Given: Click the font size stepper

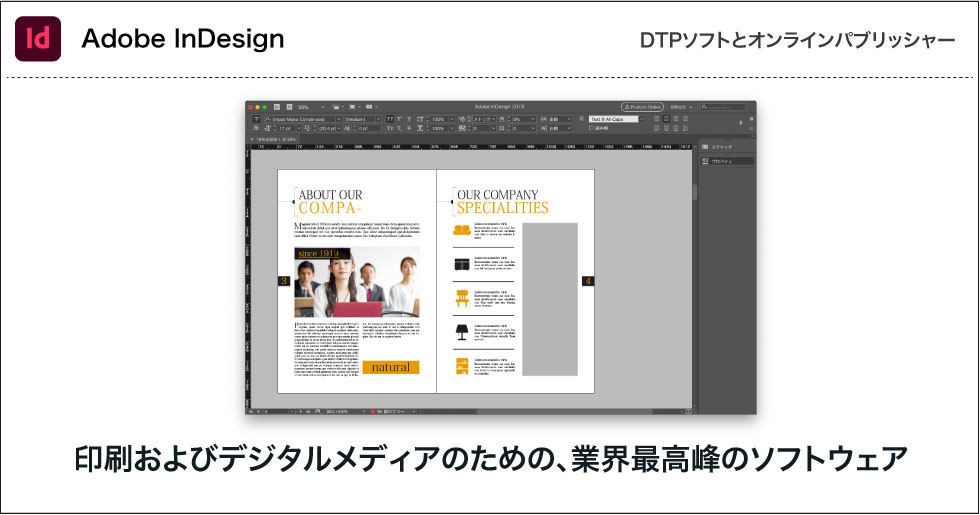Looking at the screenshot, I should [x=275, y=128].
